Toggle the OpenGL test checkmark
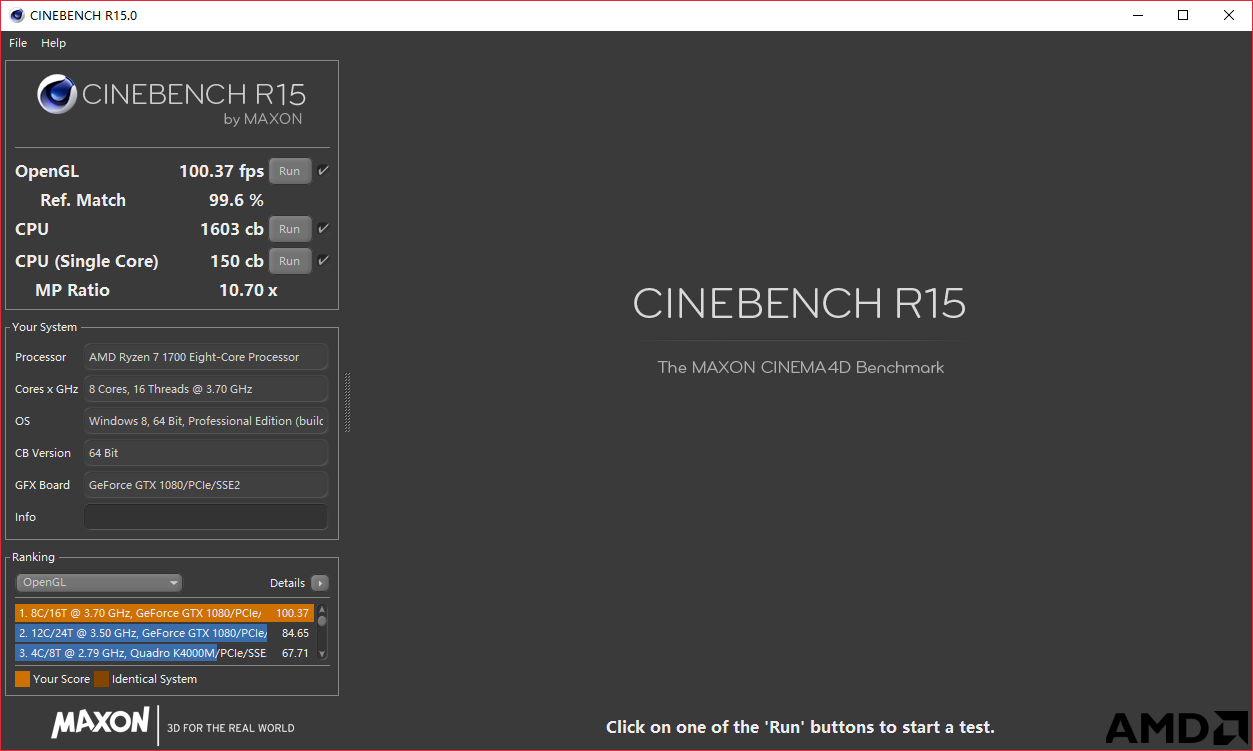 [x=323, y=171]
